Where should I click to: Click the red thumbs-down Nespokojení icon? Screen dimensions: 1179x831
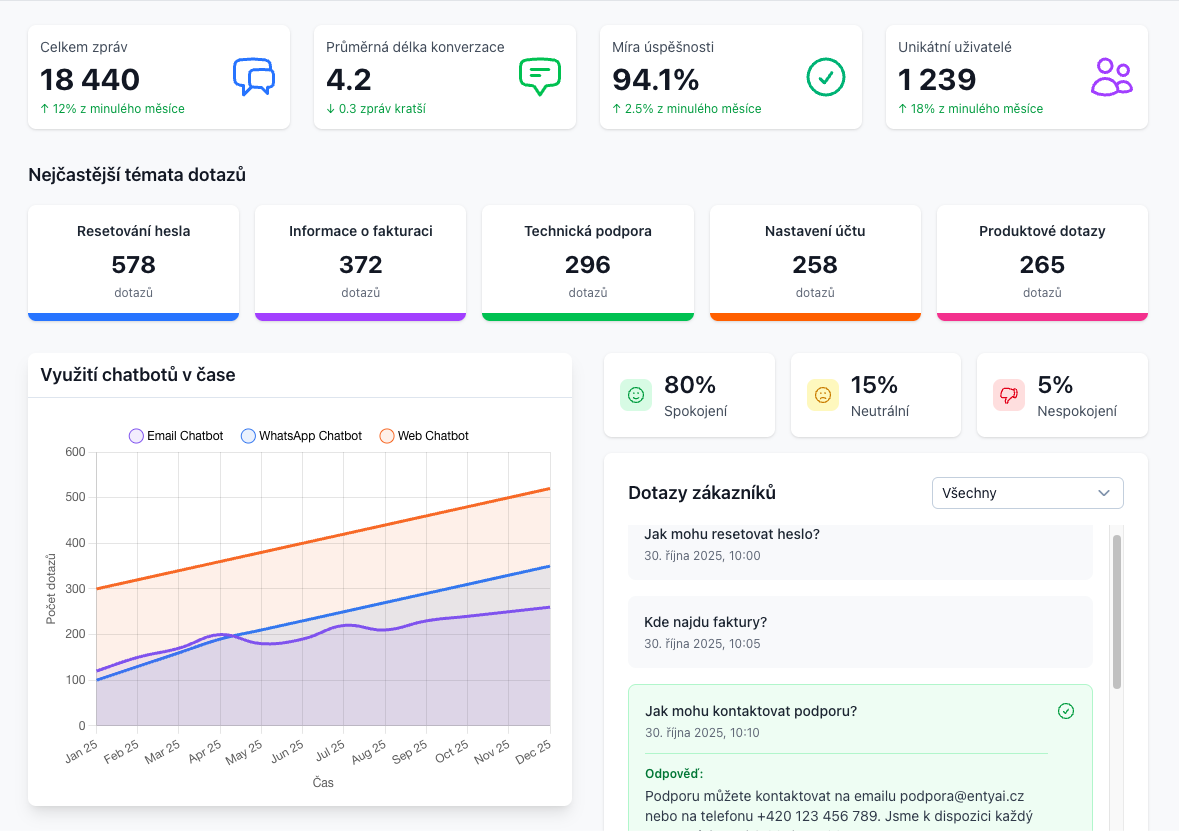(1009, 396)
